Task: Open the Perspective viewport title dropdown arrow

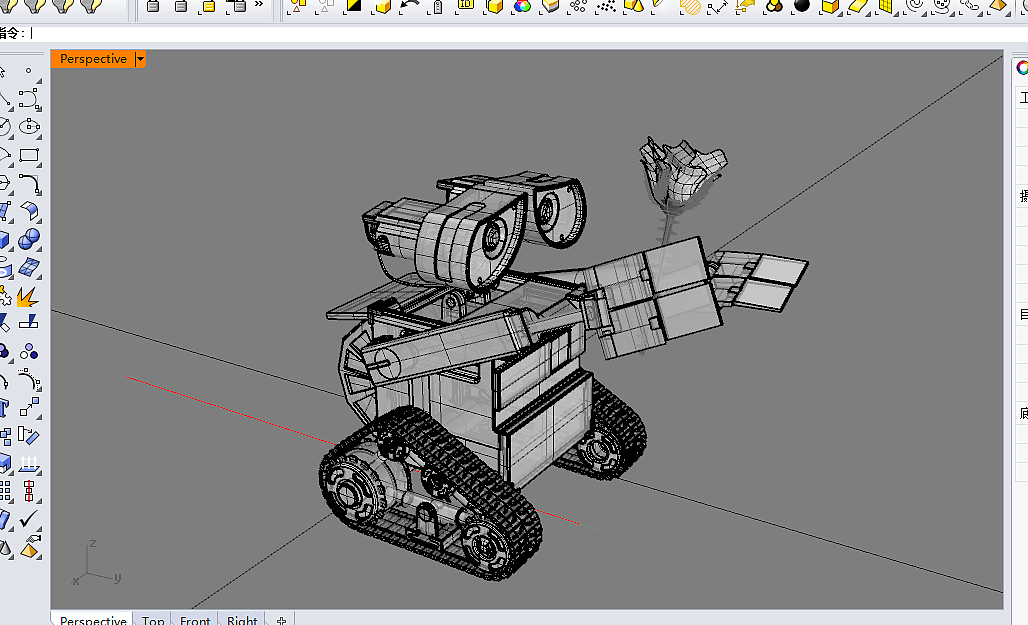Action: click(x=140, y=59)
